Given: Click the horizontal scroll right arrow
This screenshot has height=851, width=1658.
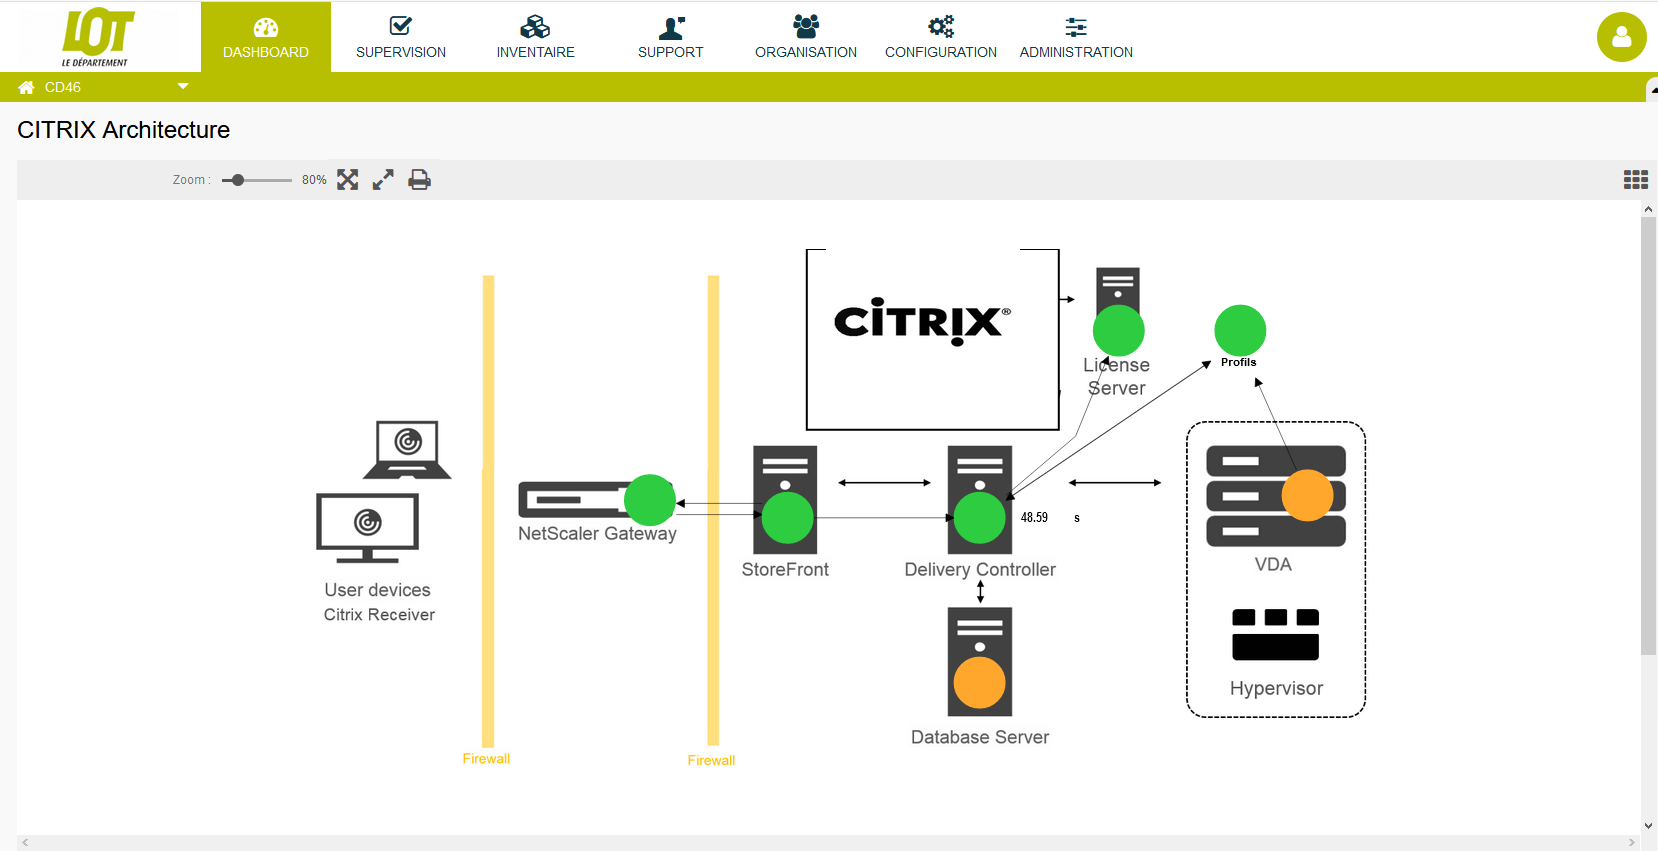Looking at the screenshot, I should [1632, 843].
